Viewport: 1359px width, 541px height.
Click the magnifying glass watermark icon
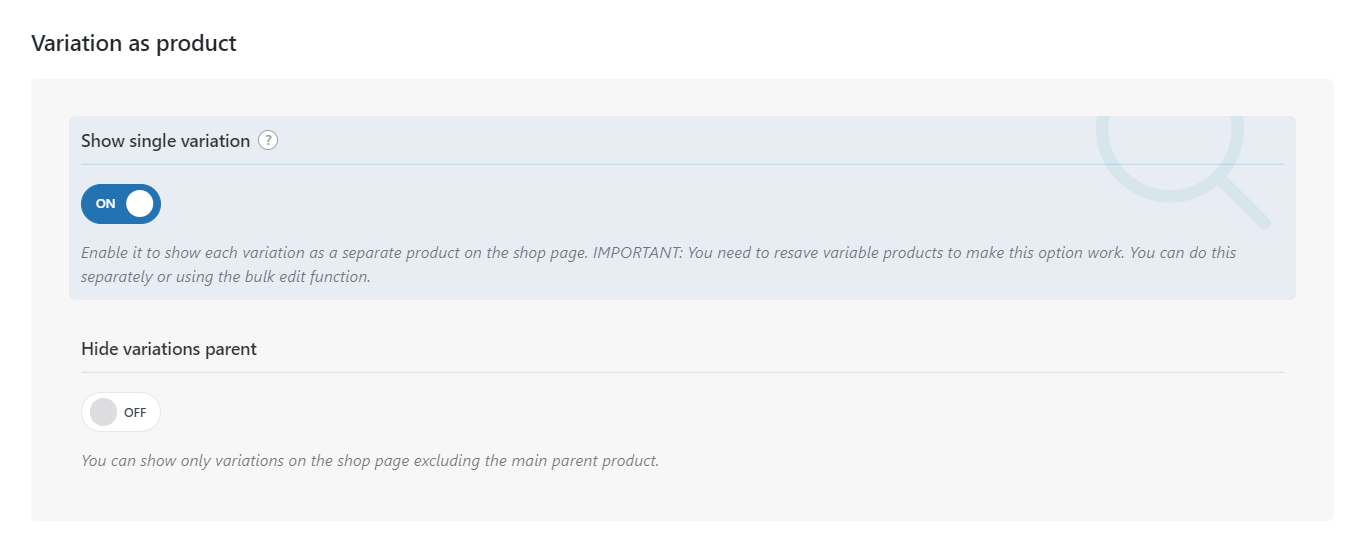coord(1181,167)
